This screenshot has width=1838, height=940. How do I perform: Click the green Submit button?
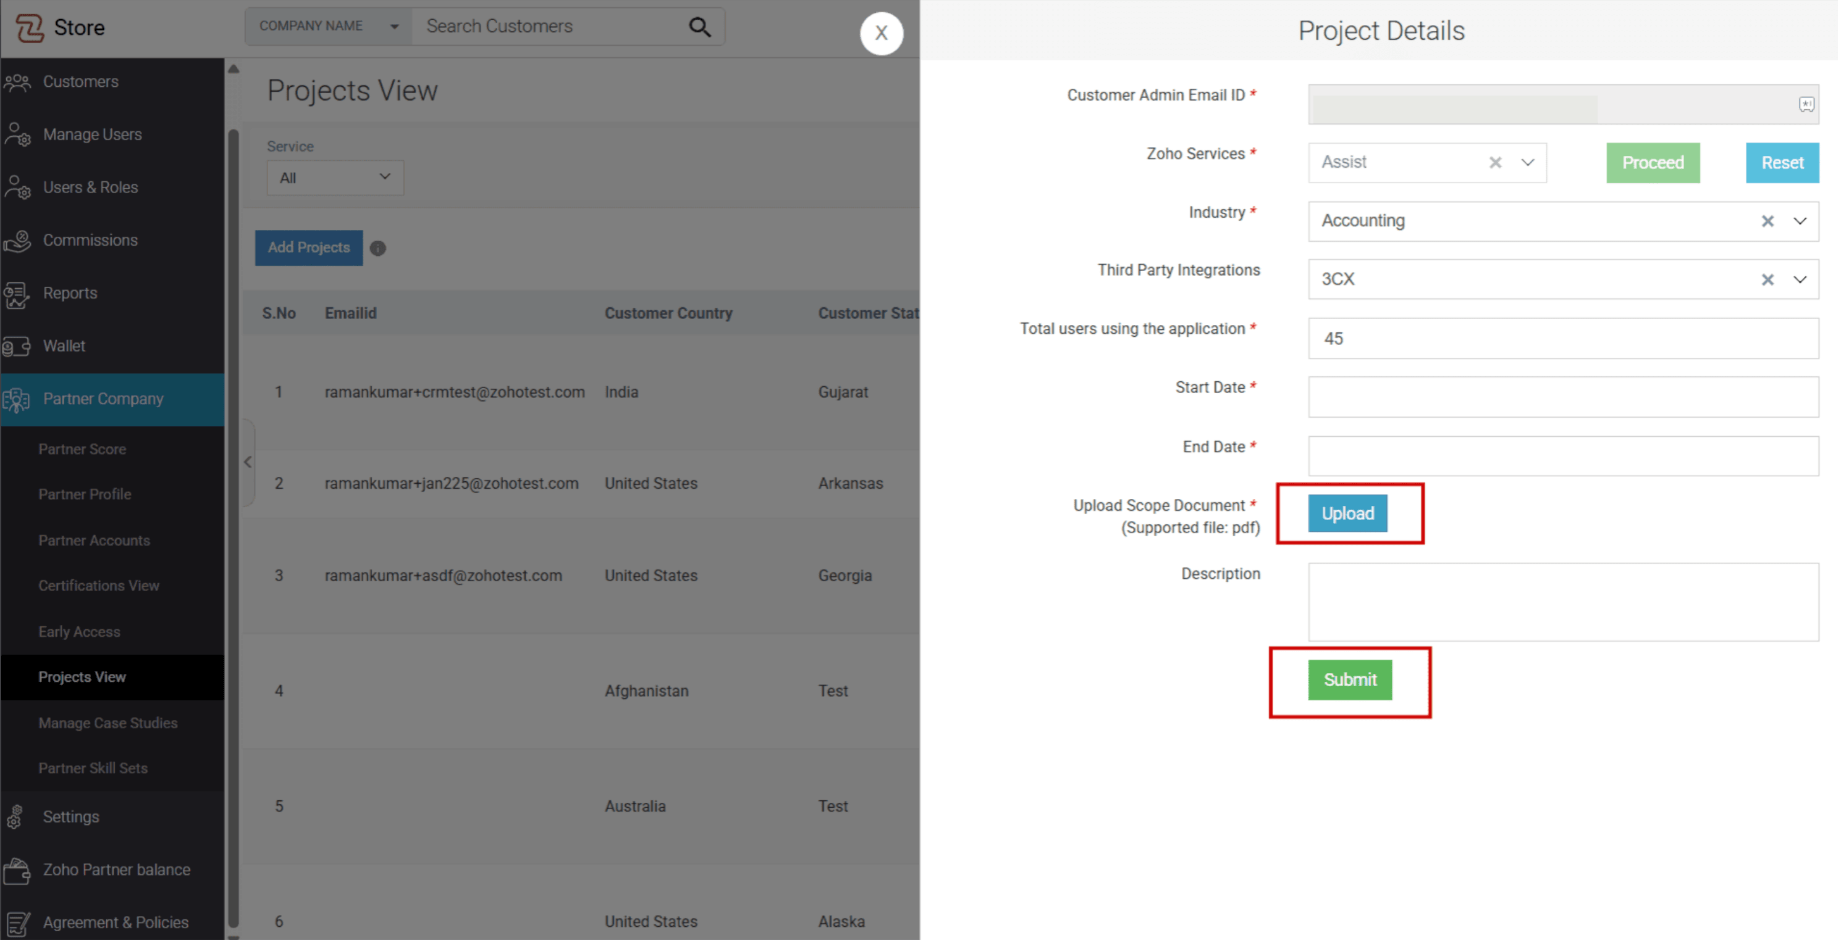pyautogui.click(x=1350, y=680)
